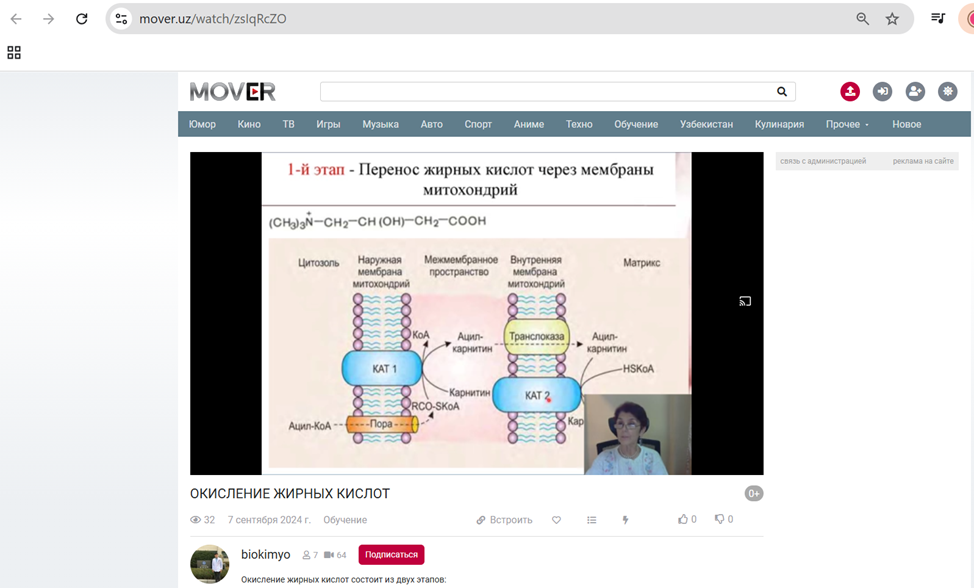Click the lightning bolt icon
The width and height of the screenshot is (974, 588).
626,520
